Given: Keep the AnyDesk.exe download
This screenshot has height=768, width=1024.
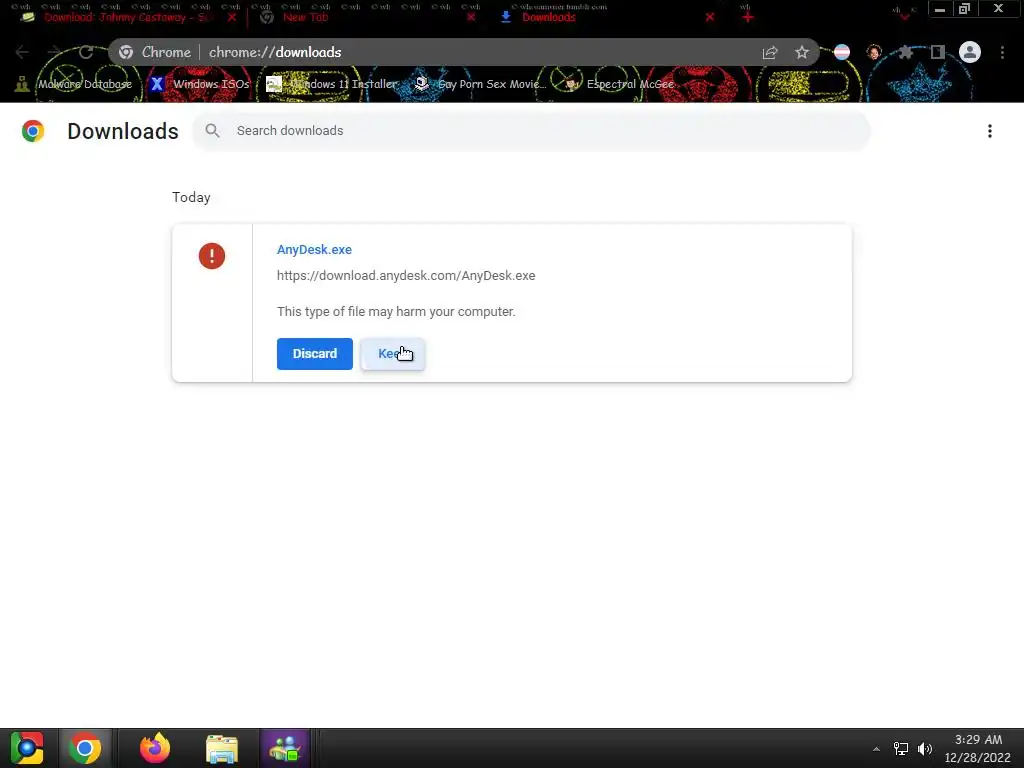Looking at the screenshot, I should point(392,353).
